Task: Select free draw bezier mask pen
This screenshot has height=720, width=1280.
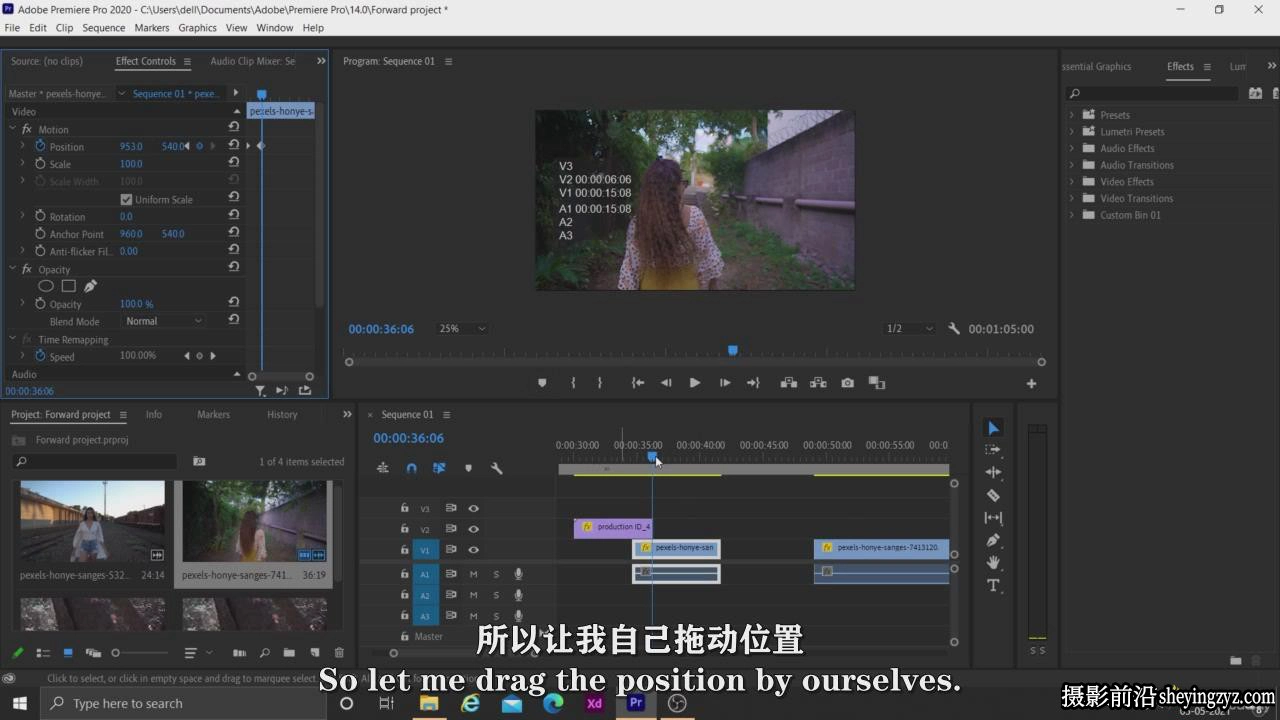Action: tap(90, 286)
